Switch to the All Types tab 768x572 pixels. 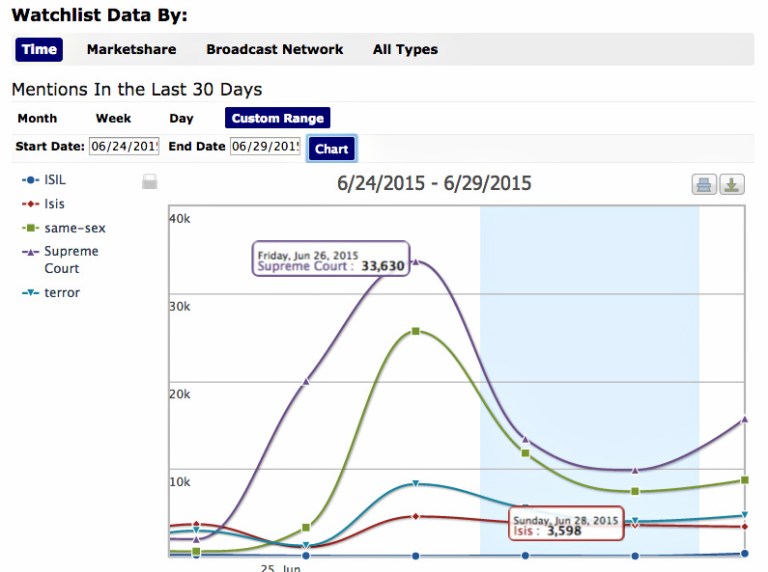pyautogui.click(x=405, y=49)
